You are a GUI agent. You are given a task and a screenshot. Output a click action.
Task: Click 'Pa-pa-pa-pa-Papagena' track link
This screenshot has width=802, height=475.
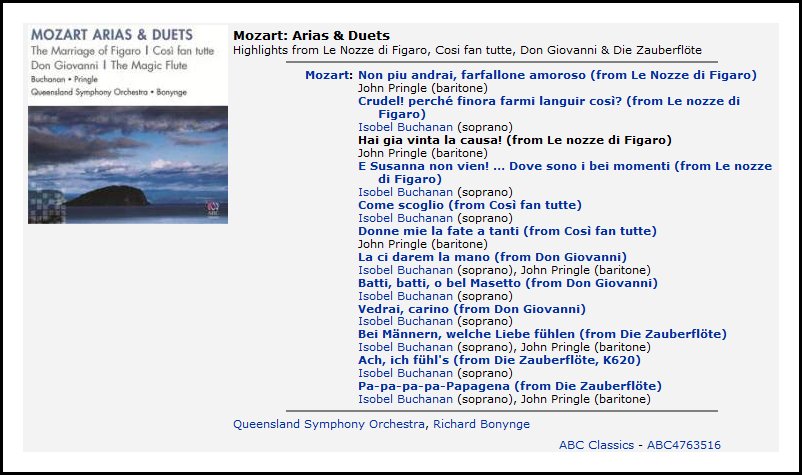[x=509, y=387]
